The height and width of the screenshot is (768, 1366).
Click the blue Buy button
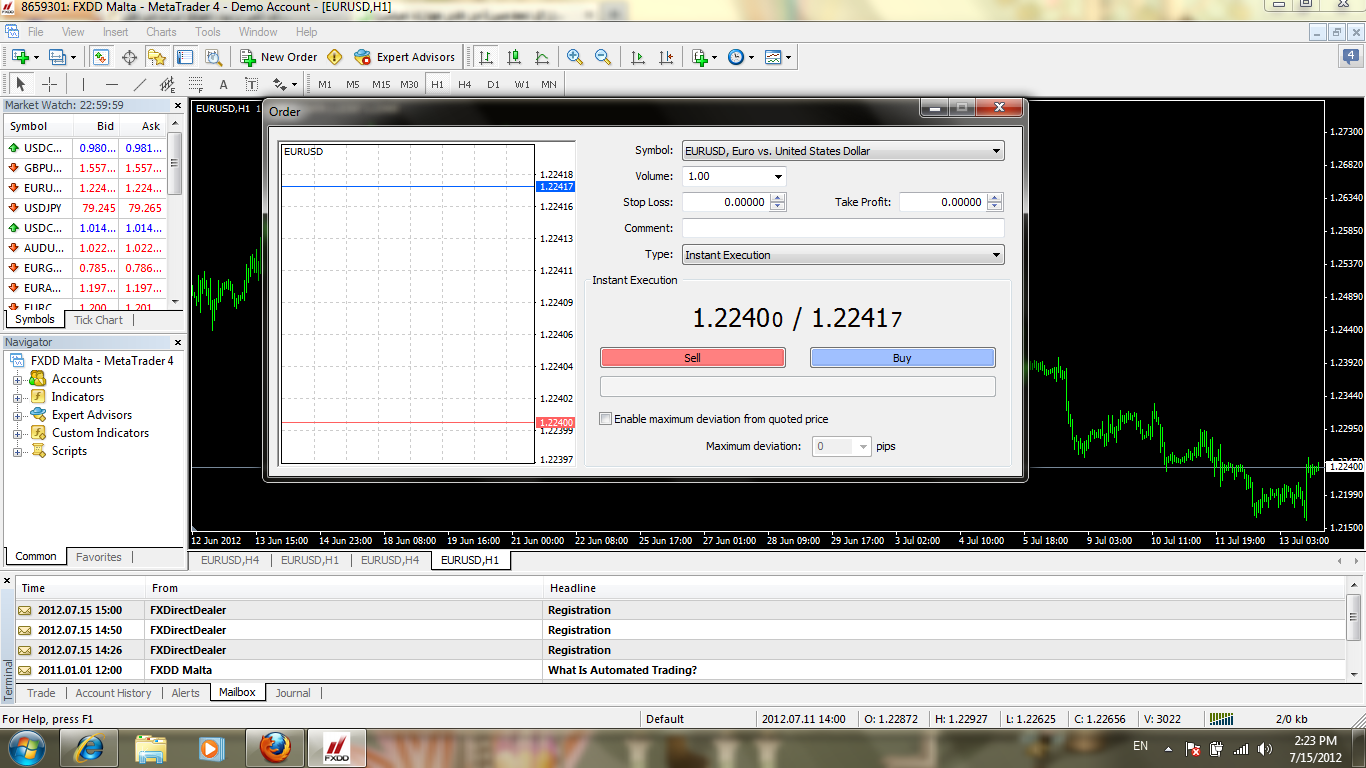pos(902,358)
